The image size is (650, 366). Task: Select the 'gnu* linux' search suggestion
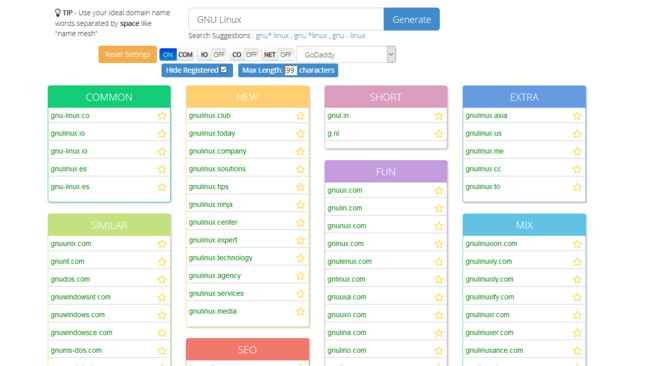[x=272, y=36]
